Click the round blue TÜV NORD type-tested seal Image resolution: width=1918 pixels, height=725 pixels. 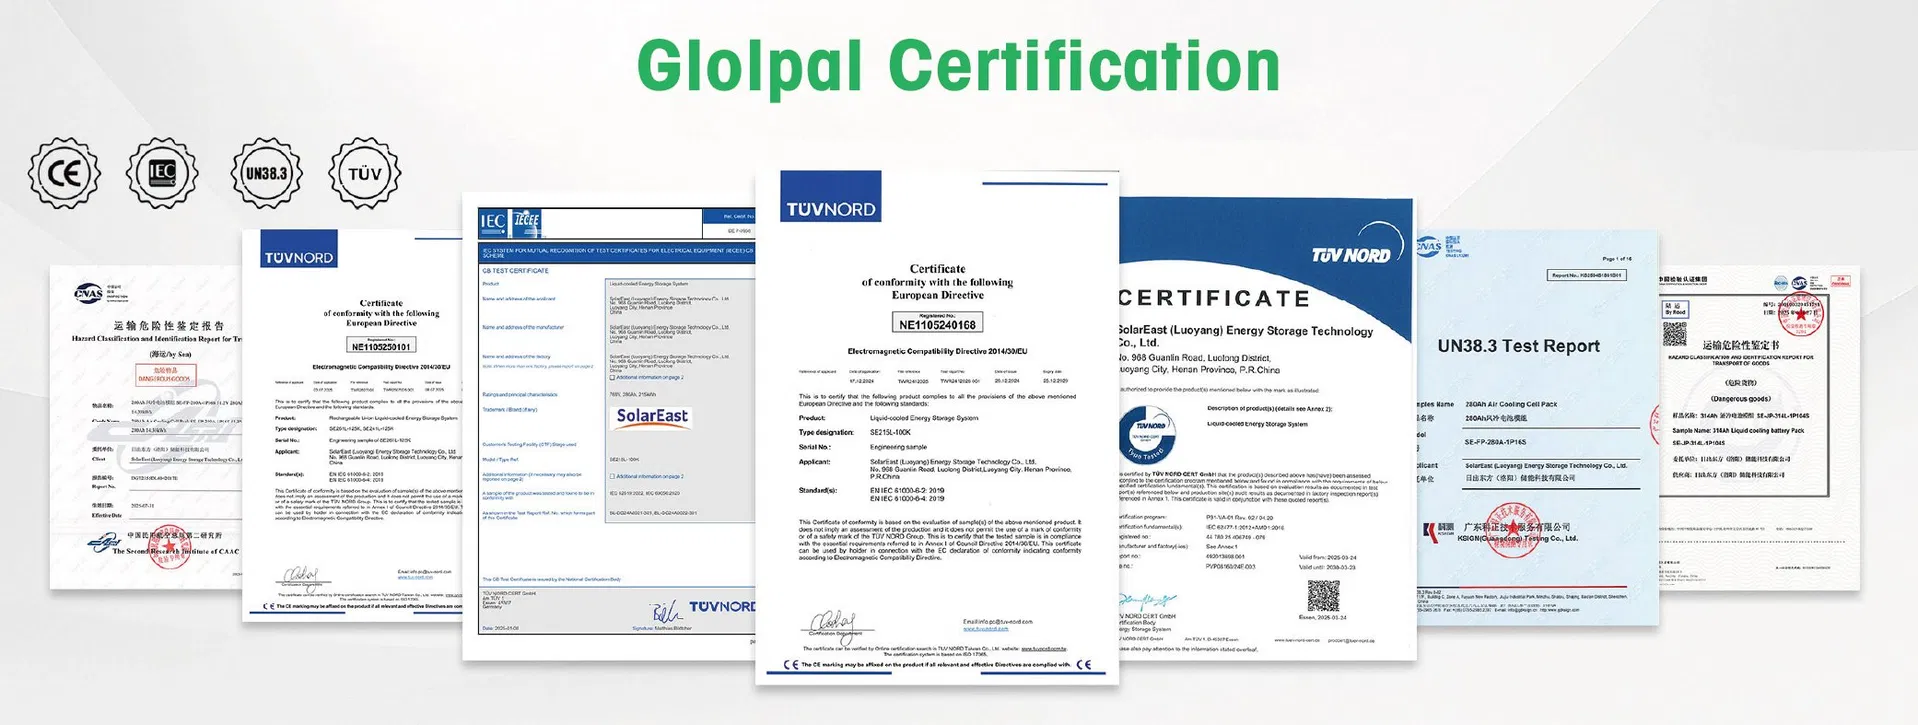[x=1150, y=434]
